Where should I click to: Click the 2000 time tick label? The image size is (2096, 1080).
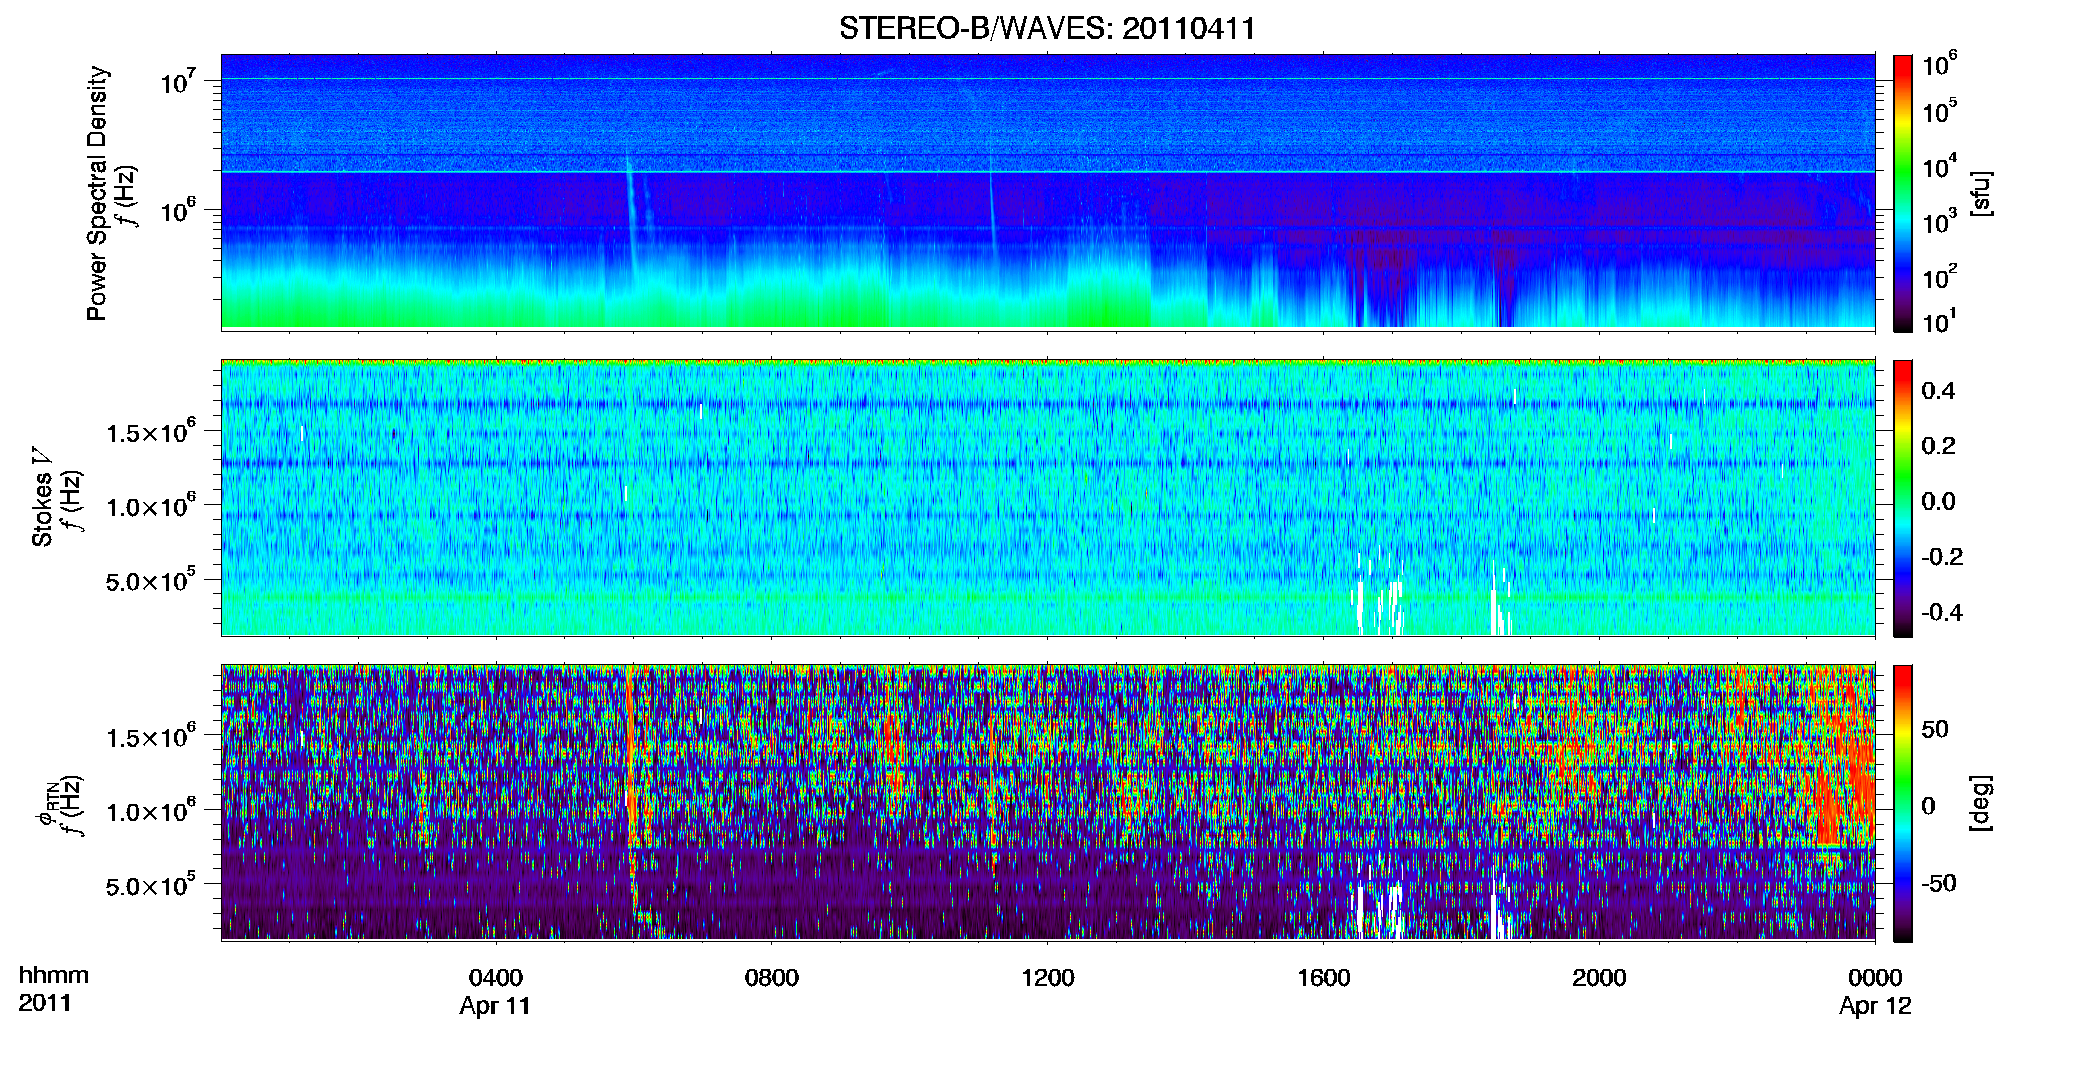point(1599,978)
